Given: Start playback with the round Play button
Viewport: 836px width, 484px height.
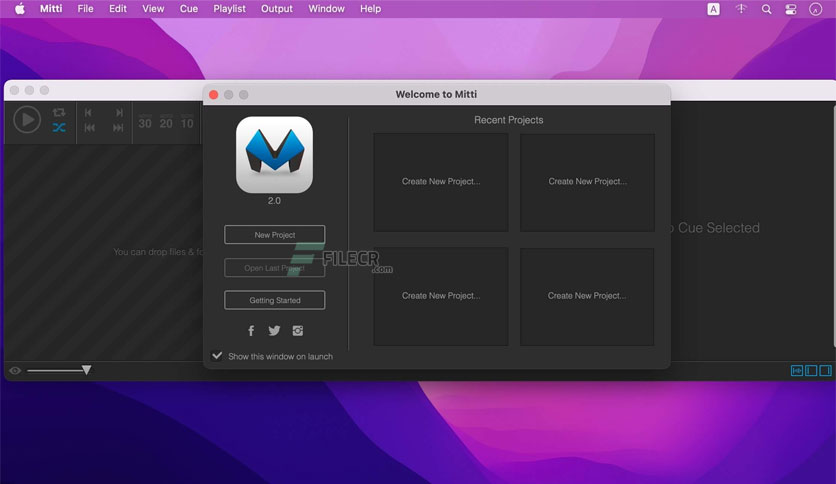Looking at the screenshot, I should pyautogui.click(x=27, y=119).
